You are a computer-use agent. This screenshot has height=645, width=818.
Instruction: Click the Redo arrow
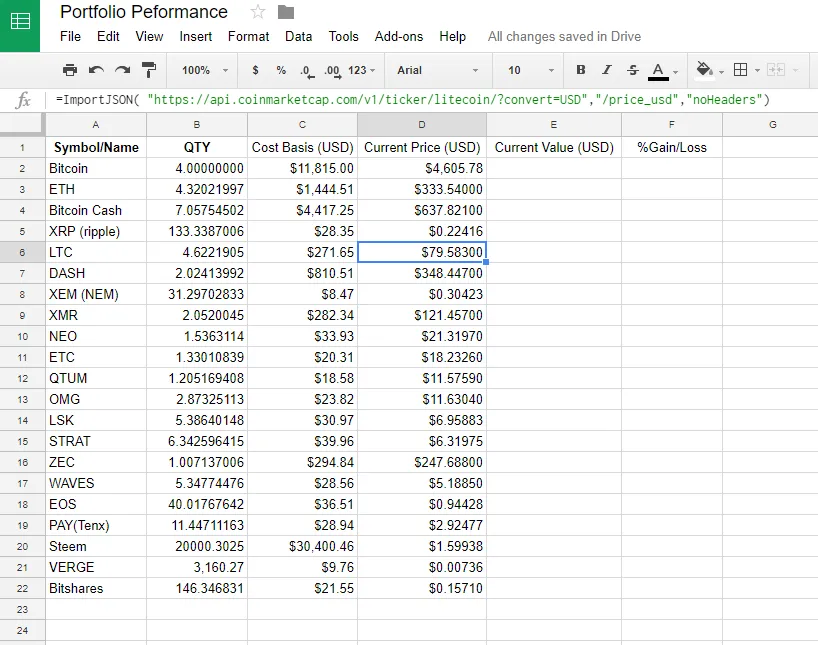click(x=123, y=70)
